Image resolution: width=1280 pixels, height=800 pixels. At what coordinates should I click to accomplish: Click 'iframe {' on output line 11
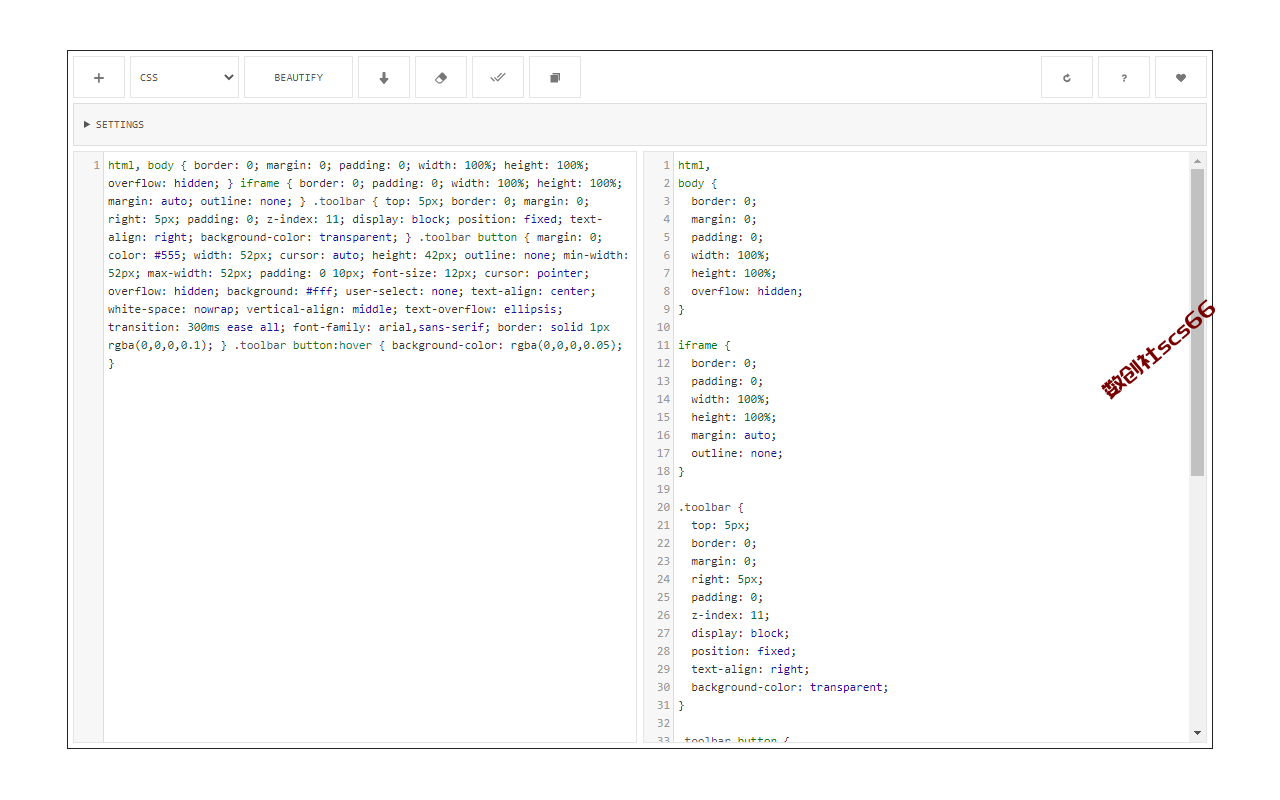tap(704, 345)
